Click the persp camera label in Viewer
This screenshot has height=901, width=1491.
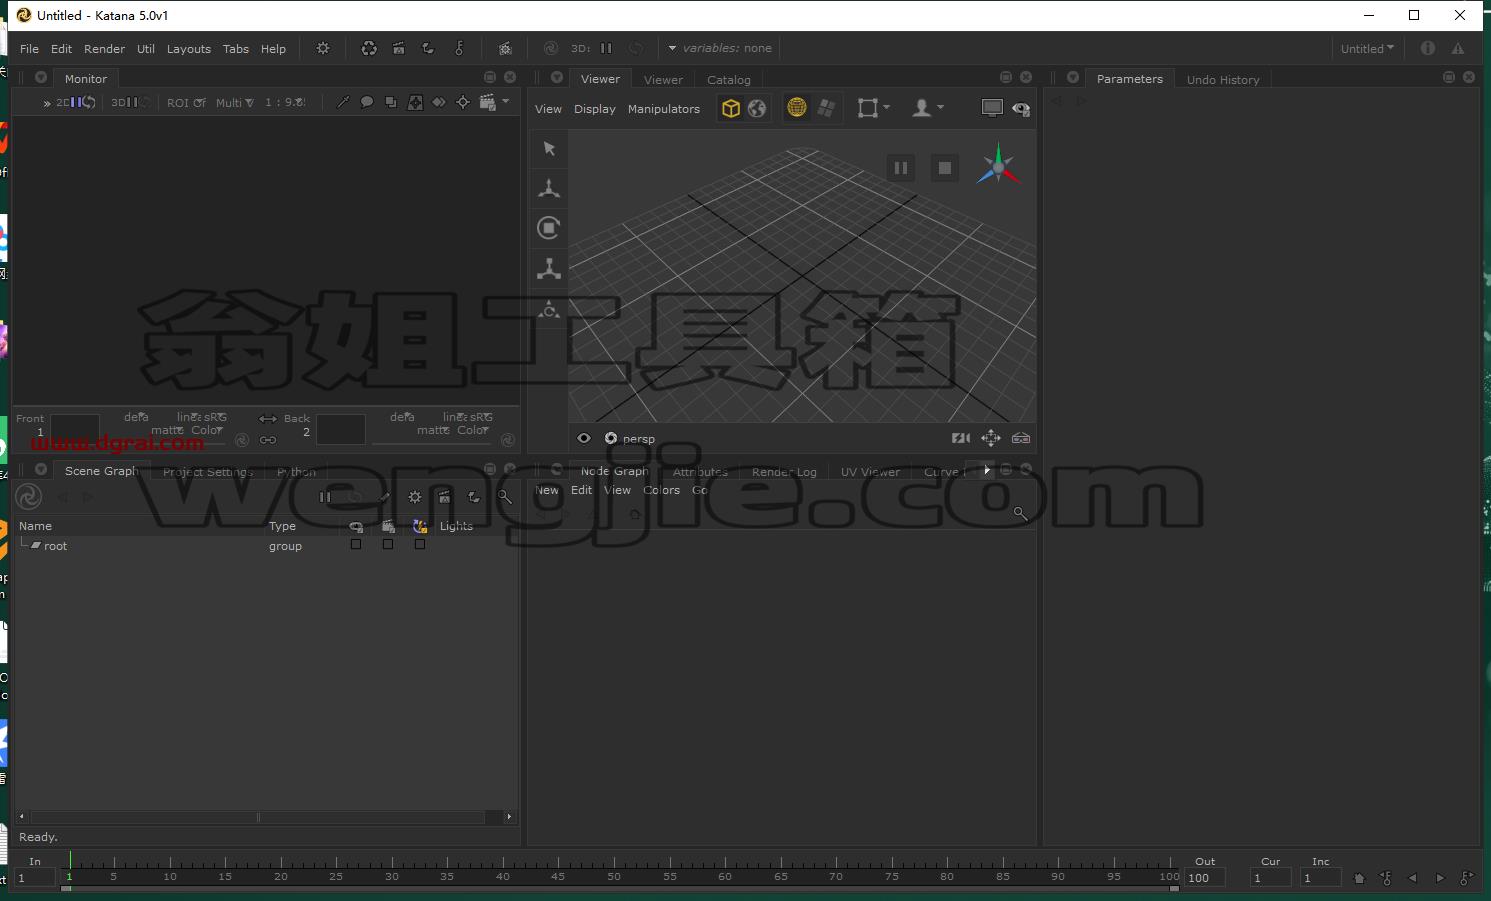(638, 439)
